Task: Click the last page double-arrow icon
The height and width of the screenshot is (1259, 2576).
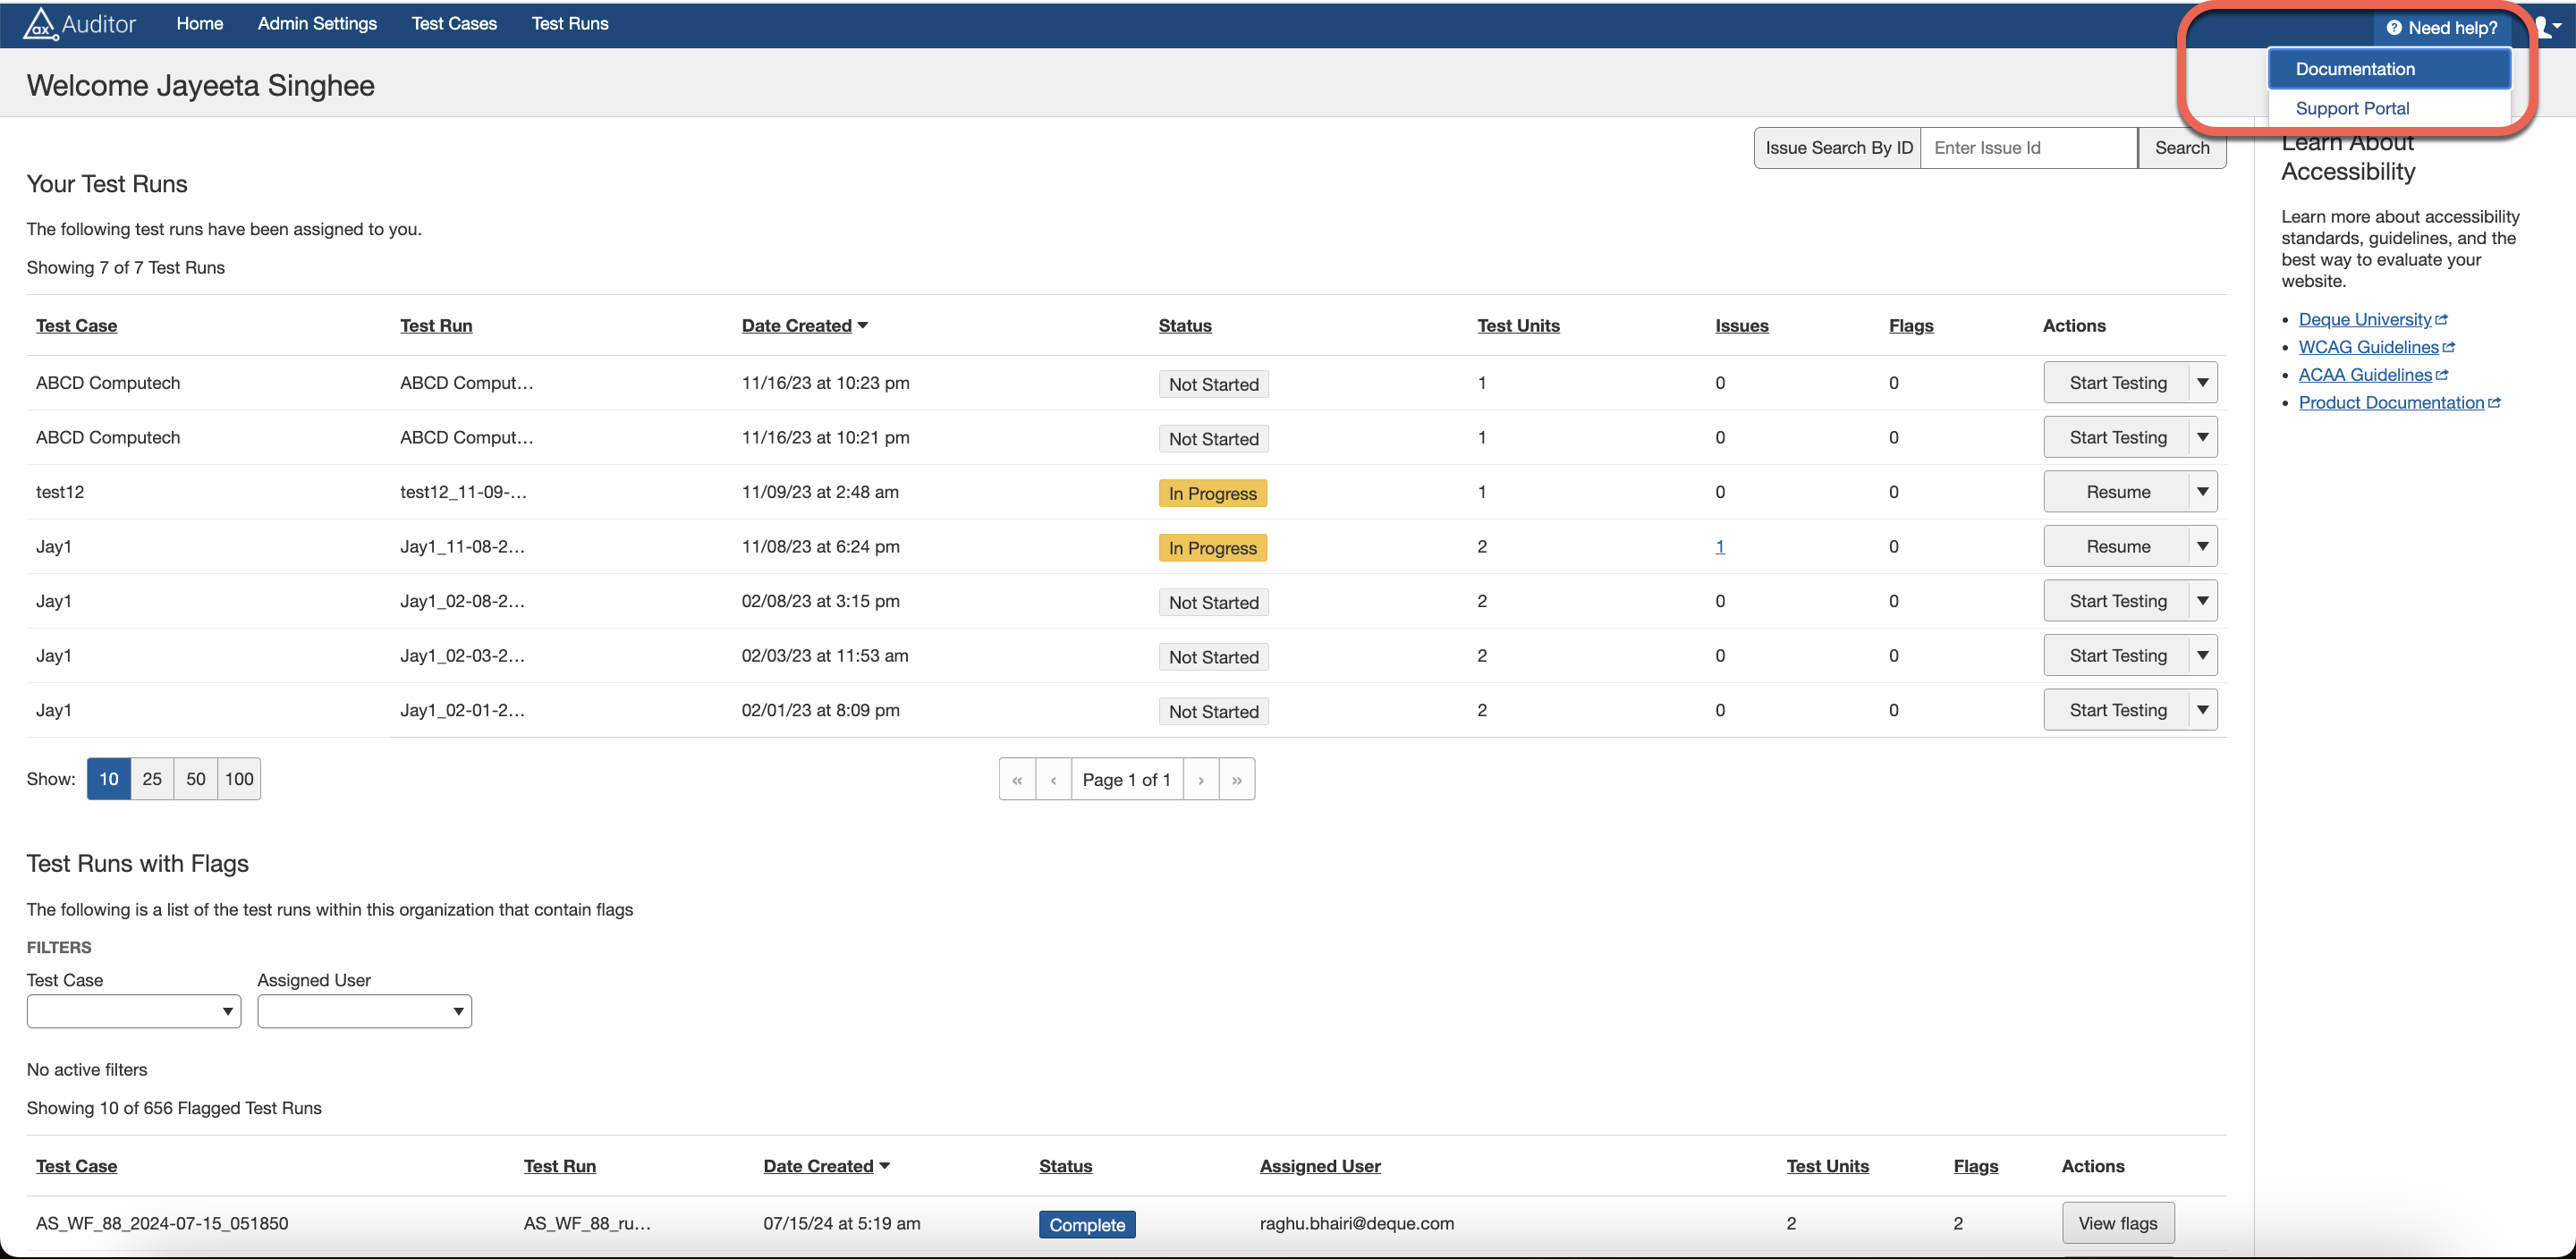Action: [x=1237, y=779]
